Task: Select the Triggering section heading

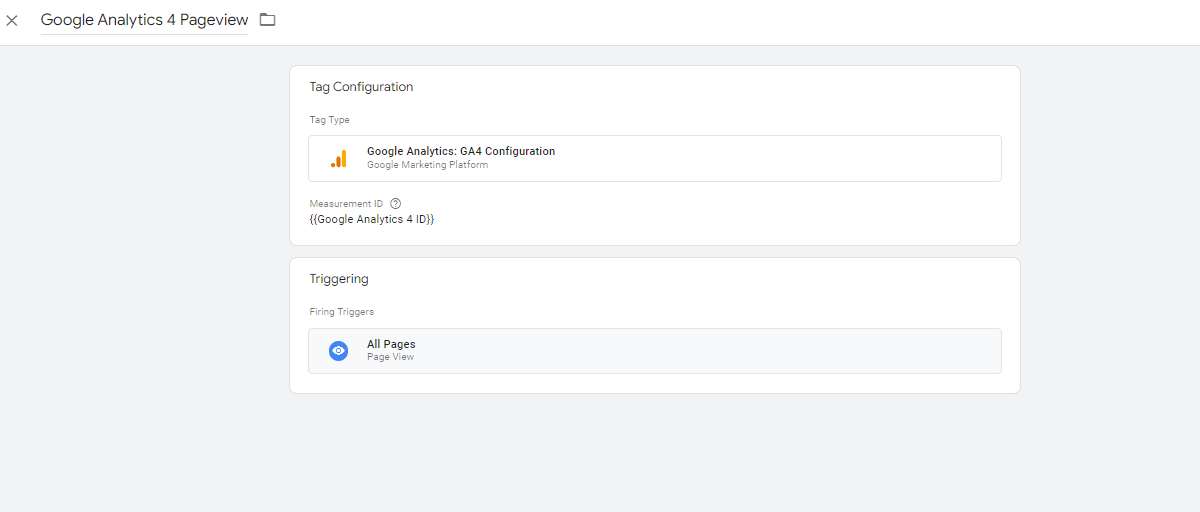Action: pos(339,279)
